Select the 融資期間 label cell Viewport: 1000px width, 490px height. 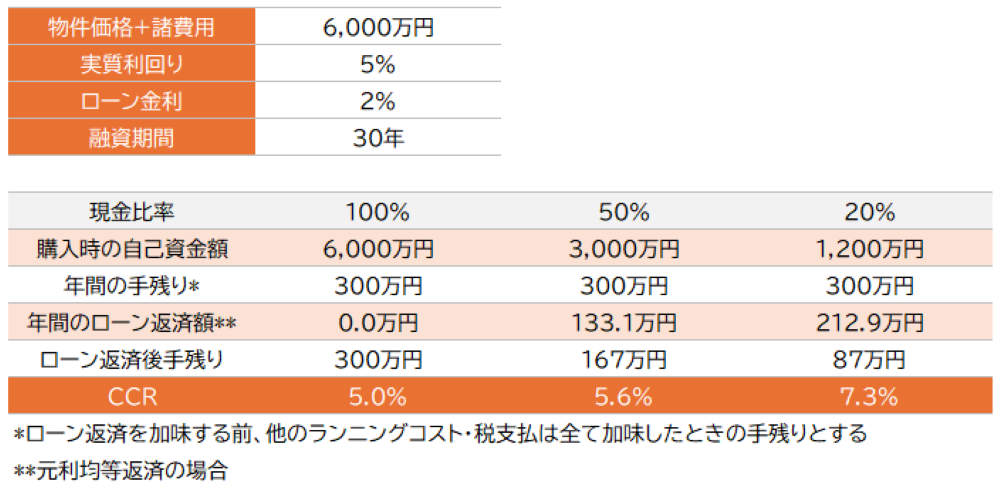coord(132,137)
